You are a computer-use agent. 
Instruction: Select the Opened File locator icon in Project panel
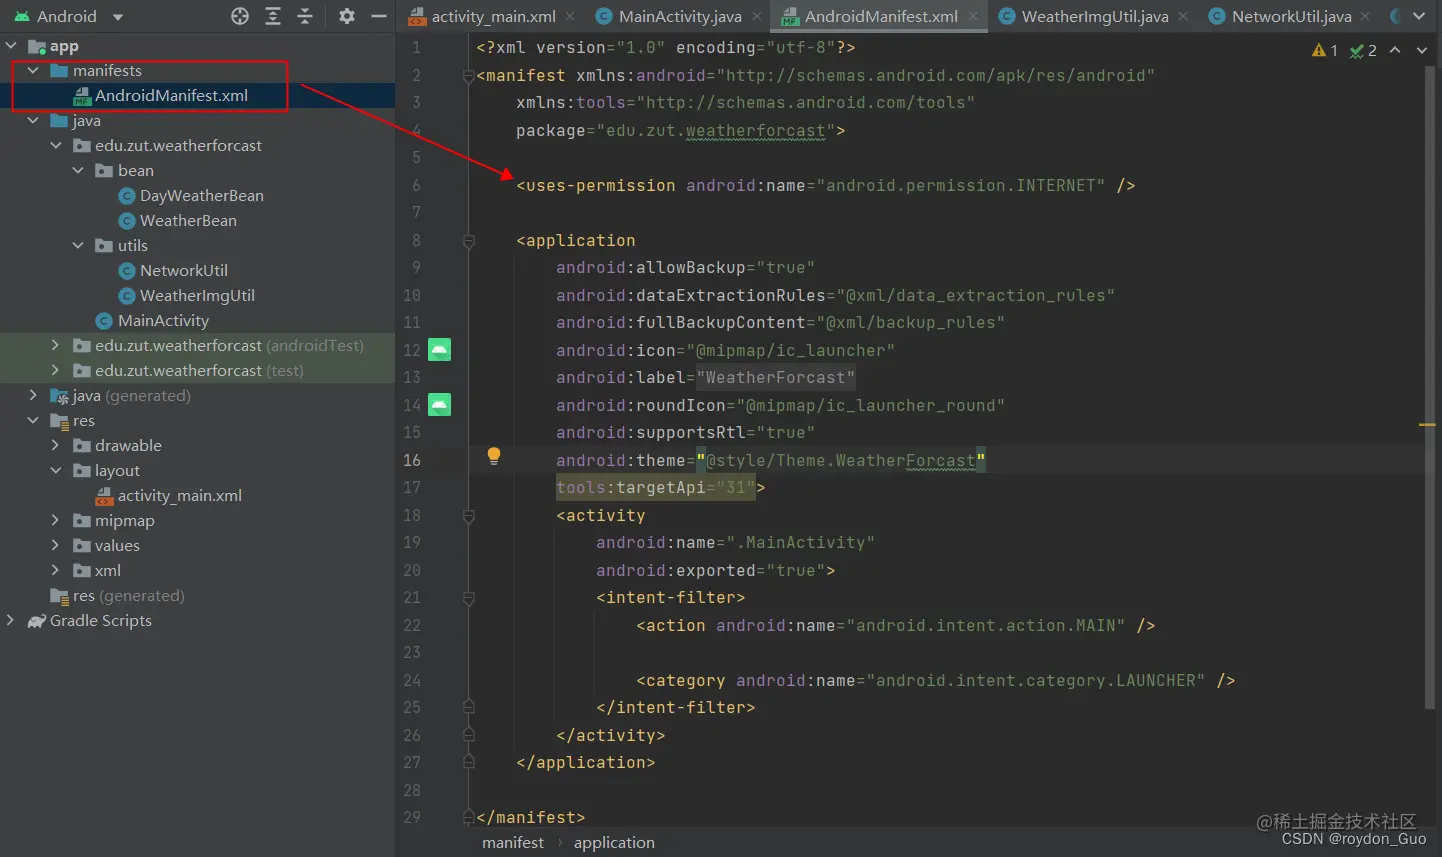(x=238, y=15)
